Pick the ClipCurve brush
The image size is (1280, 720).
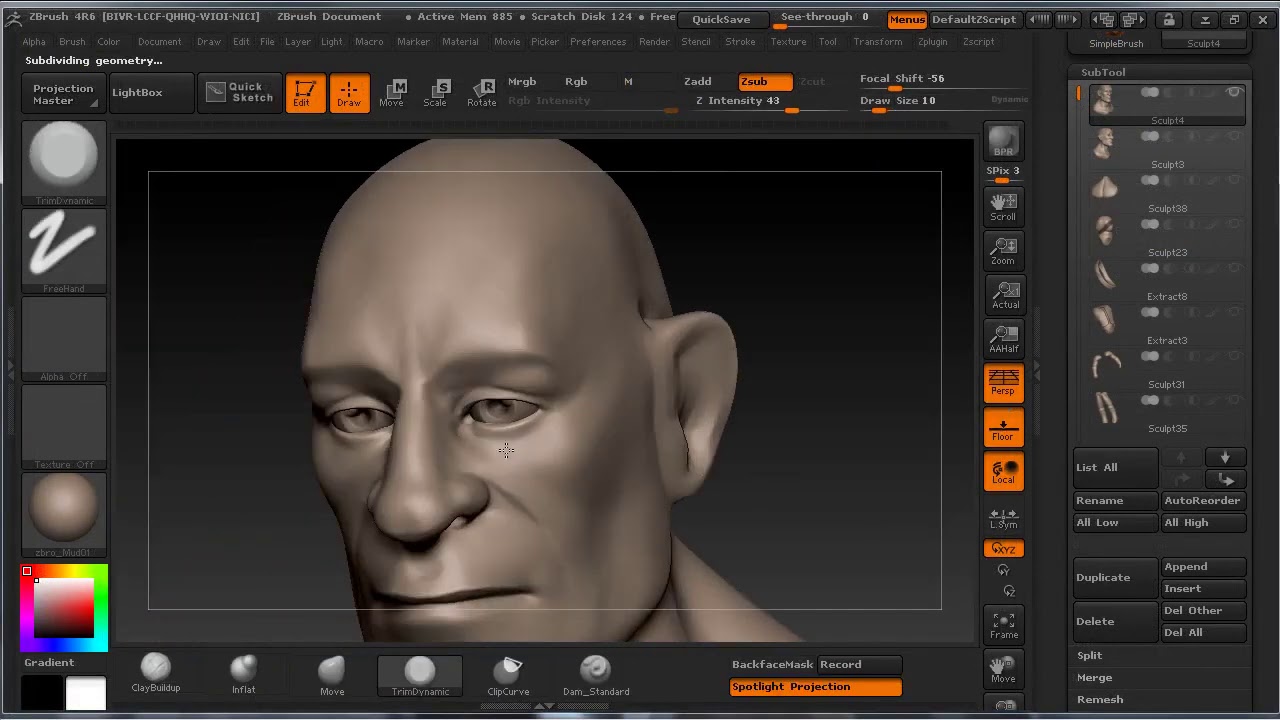point(508,676)
